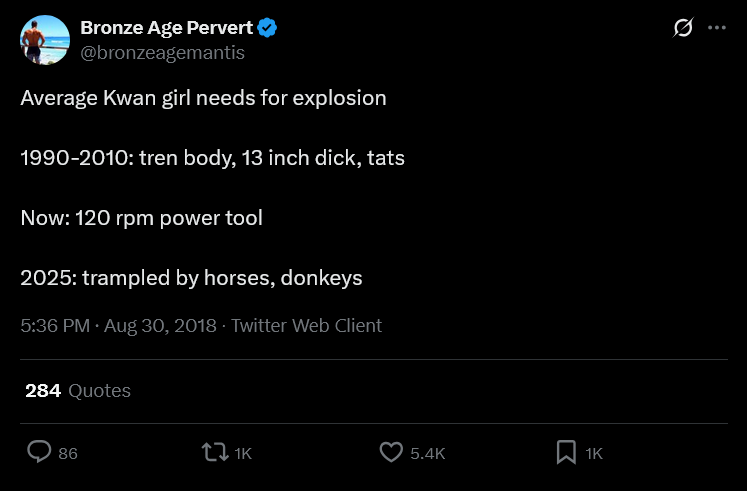
Task: View the 284 Quotes list
Action: coord(78,390)
